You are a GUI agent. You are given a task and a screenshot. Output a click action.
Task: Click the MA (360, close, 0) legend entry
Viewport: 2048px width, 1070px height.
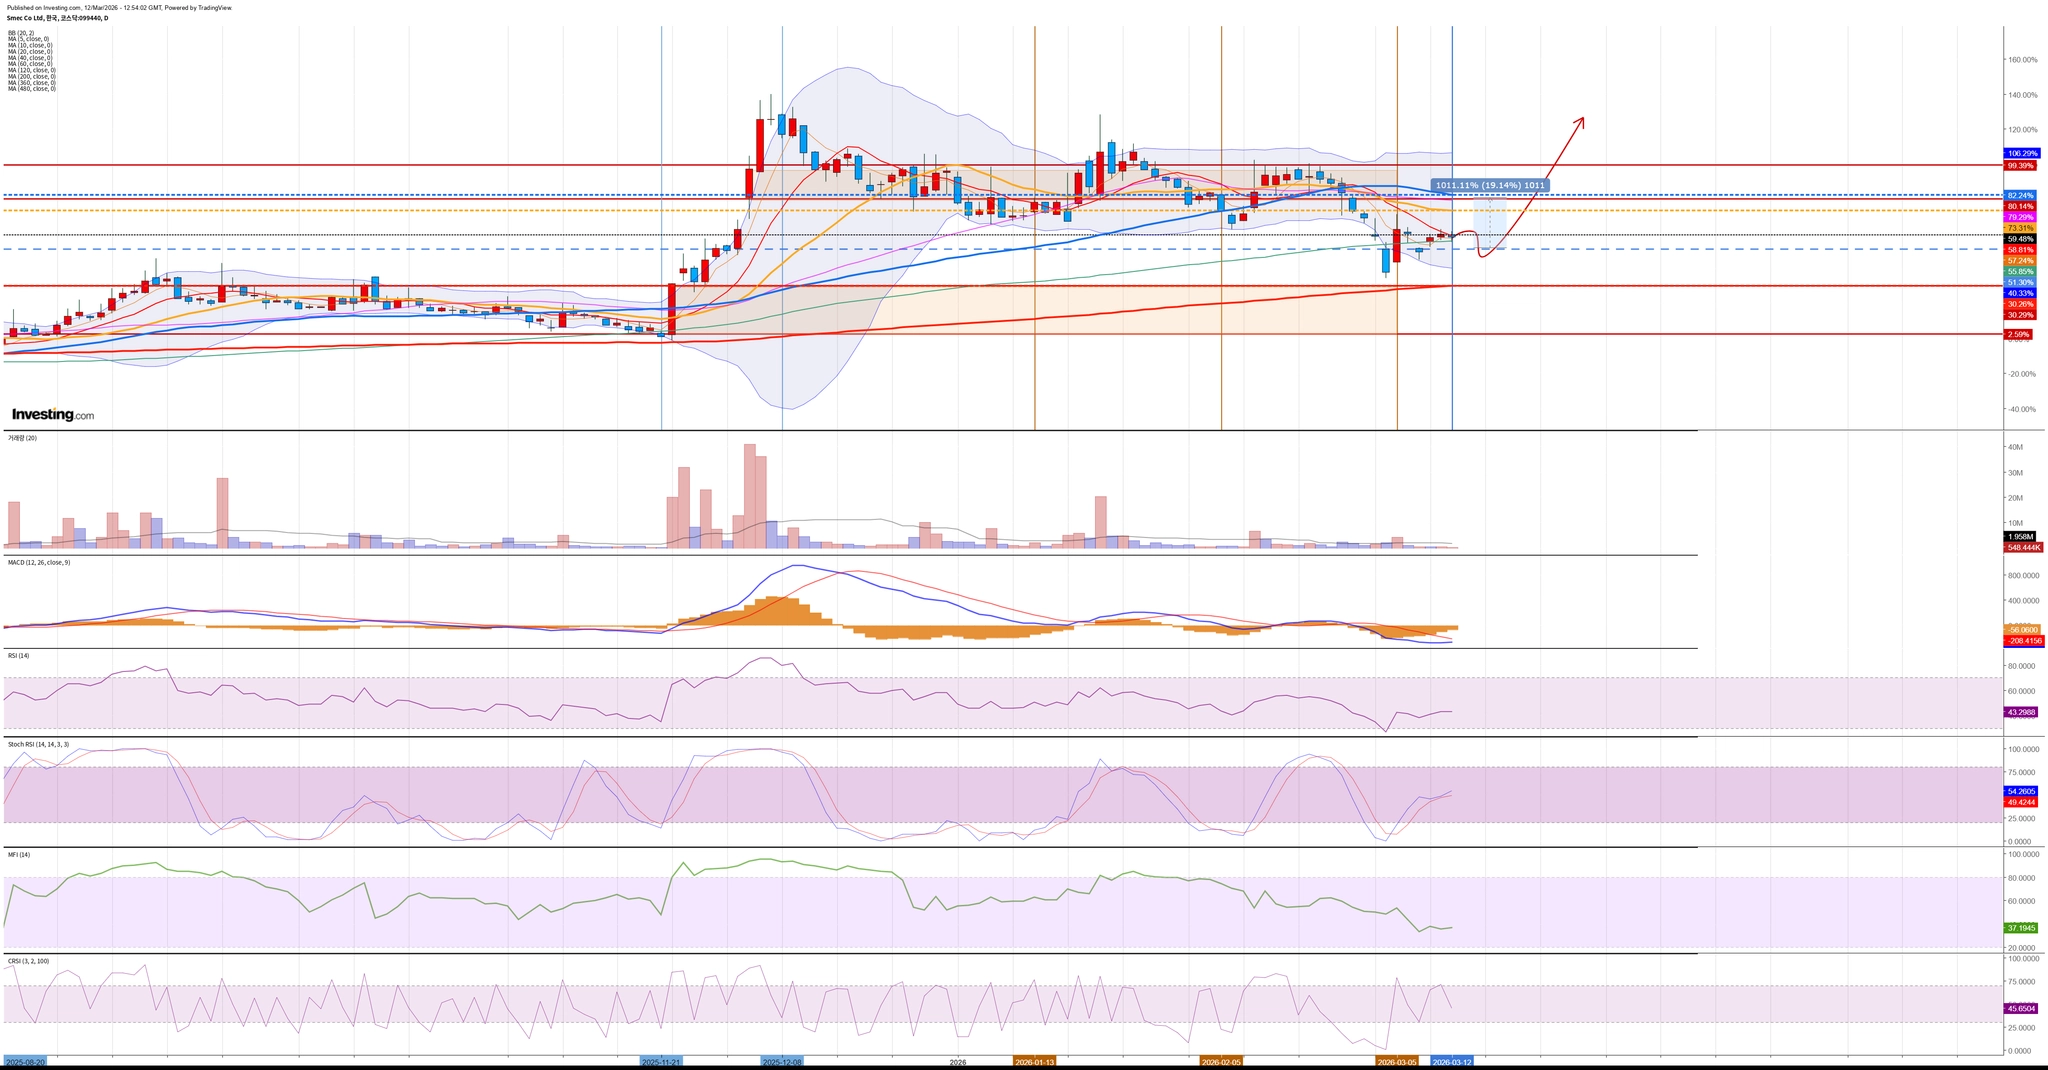click(x=32, y=82)
